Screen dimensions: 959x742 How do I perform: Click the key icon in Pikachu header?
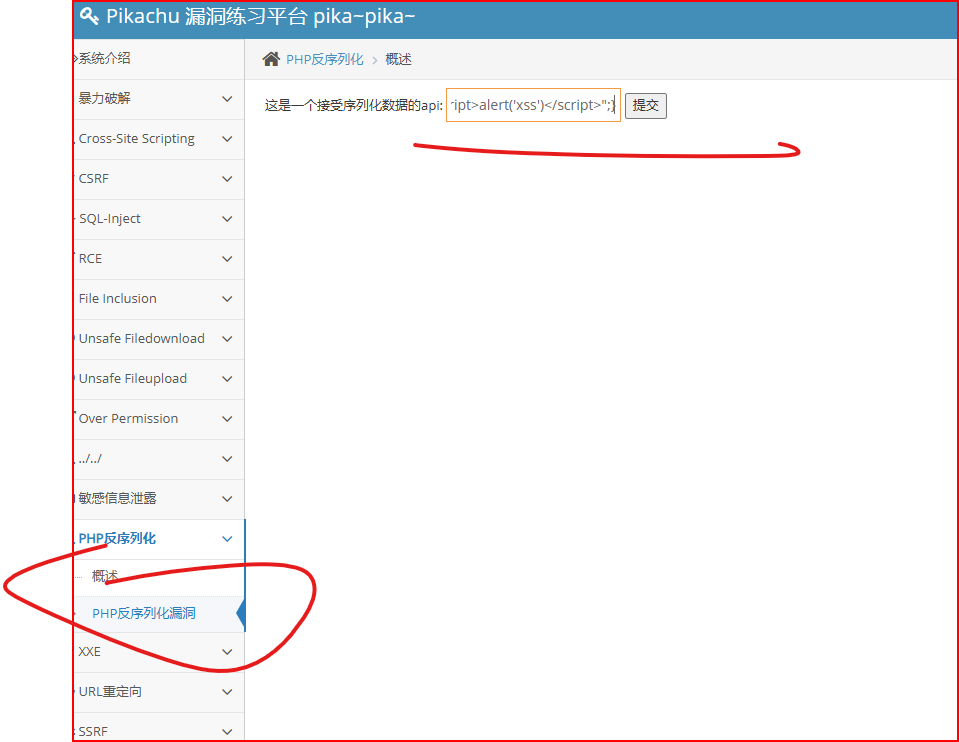[x=89, y=16]
